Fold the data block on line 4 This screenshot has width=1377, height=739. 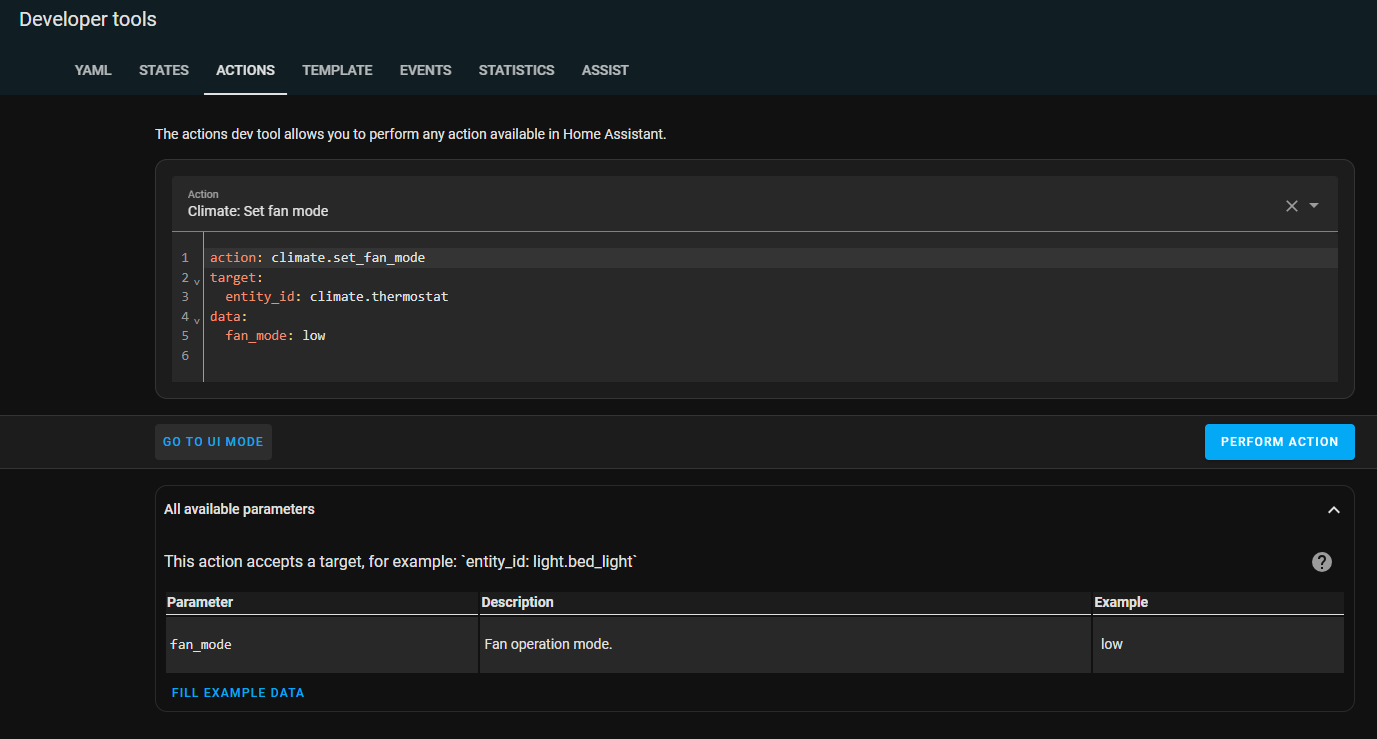(x=196, y=320)
